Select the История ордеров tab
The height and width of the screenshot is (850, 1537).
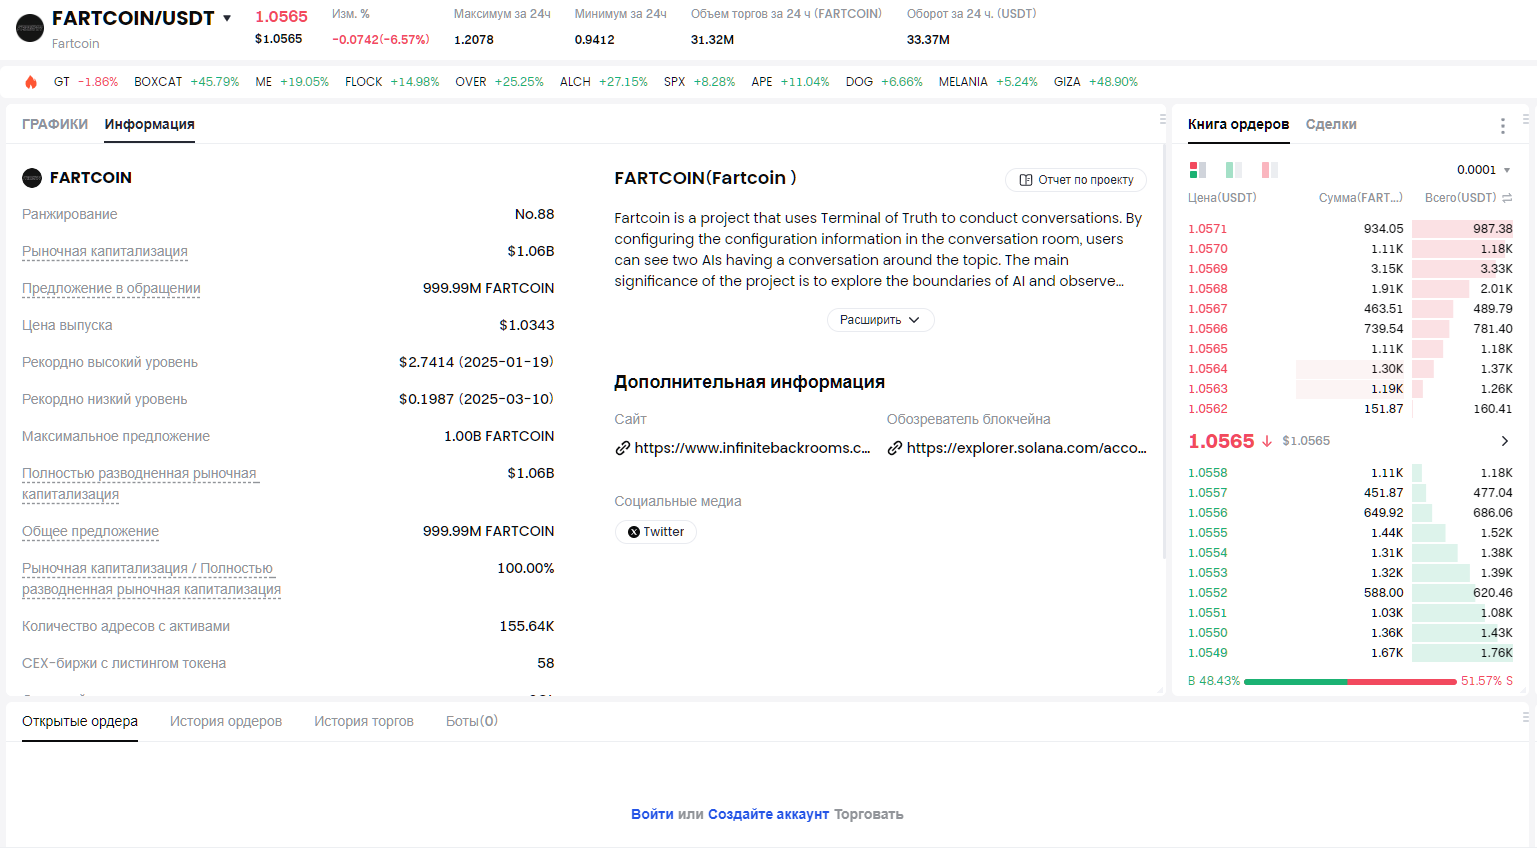click(226, 721)
